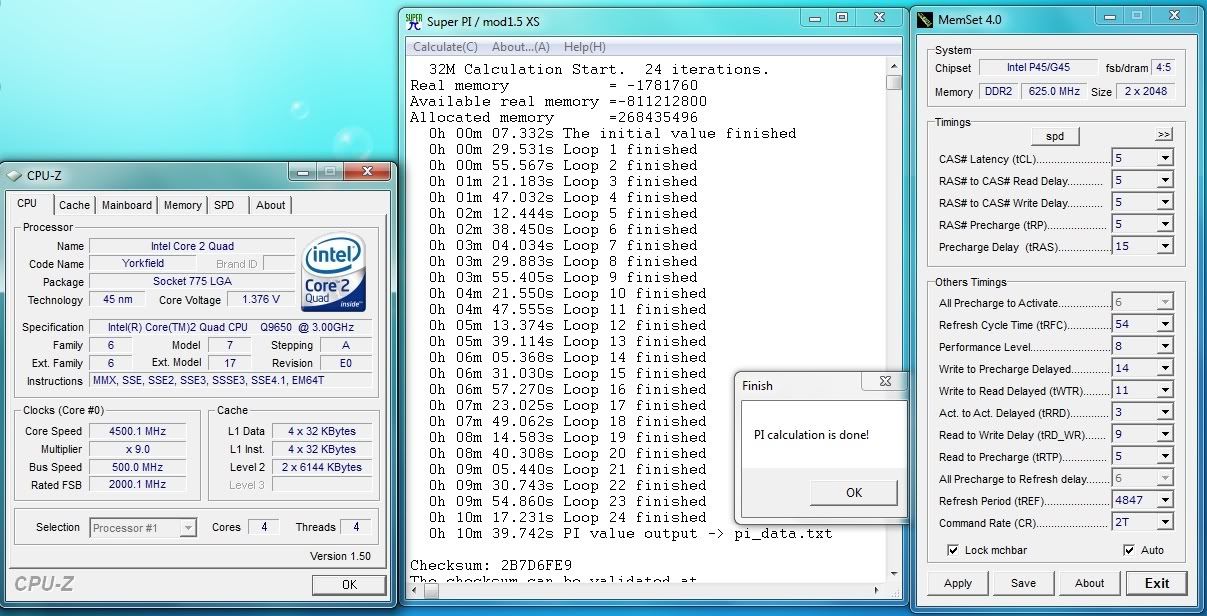1207x616 pixels.
Task: Click the Core Speed value '4500.1 MHz'
Action: coord(138,432)
